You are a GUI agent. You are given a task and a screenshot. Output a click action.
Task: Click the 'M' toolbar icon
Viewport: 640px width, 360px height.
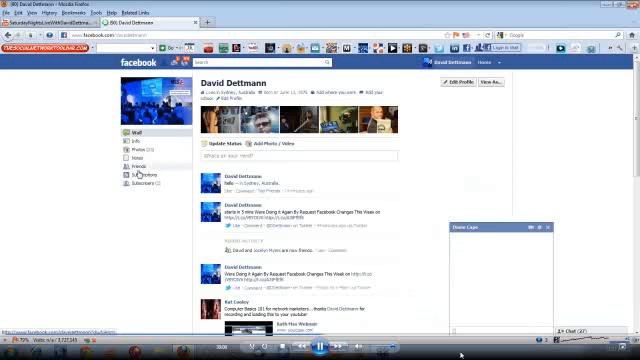pyautogui.click(x=347, y=48)
